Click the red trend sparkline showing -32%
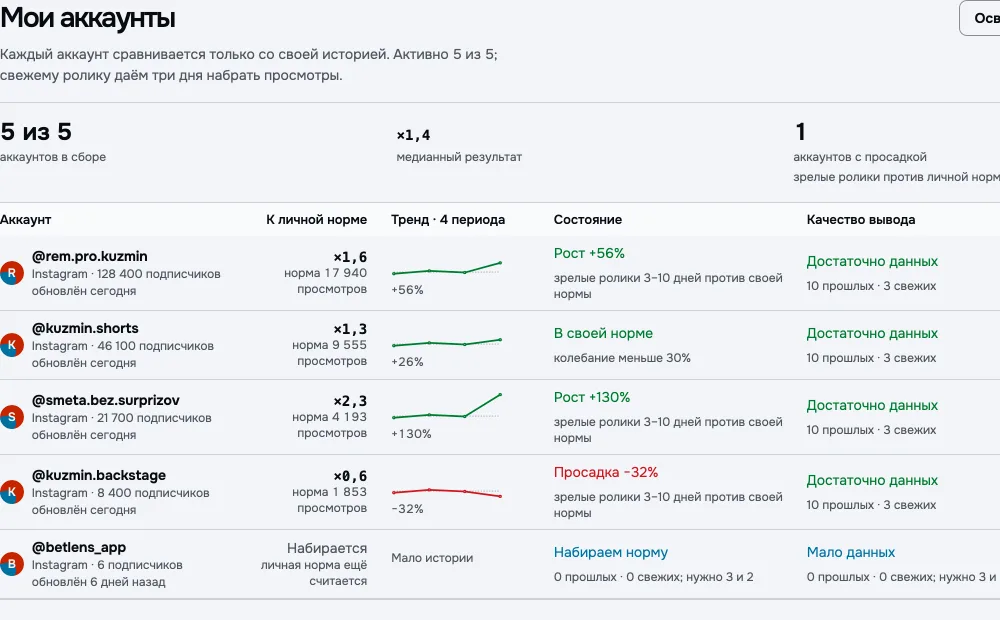This screenshot has height=620, width=1000. (446, 492)
